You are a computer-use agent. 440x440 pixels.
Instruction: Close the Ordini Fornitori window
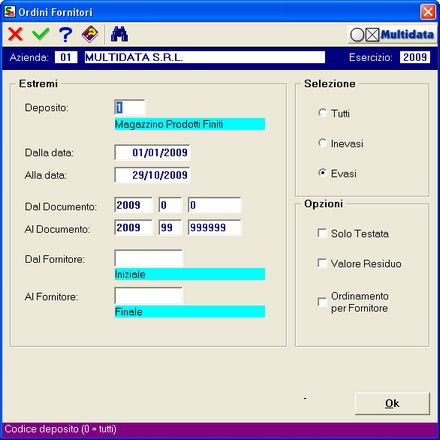[428, 12]
